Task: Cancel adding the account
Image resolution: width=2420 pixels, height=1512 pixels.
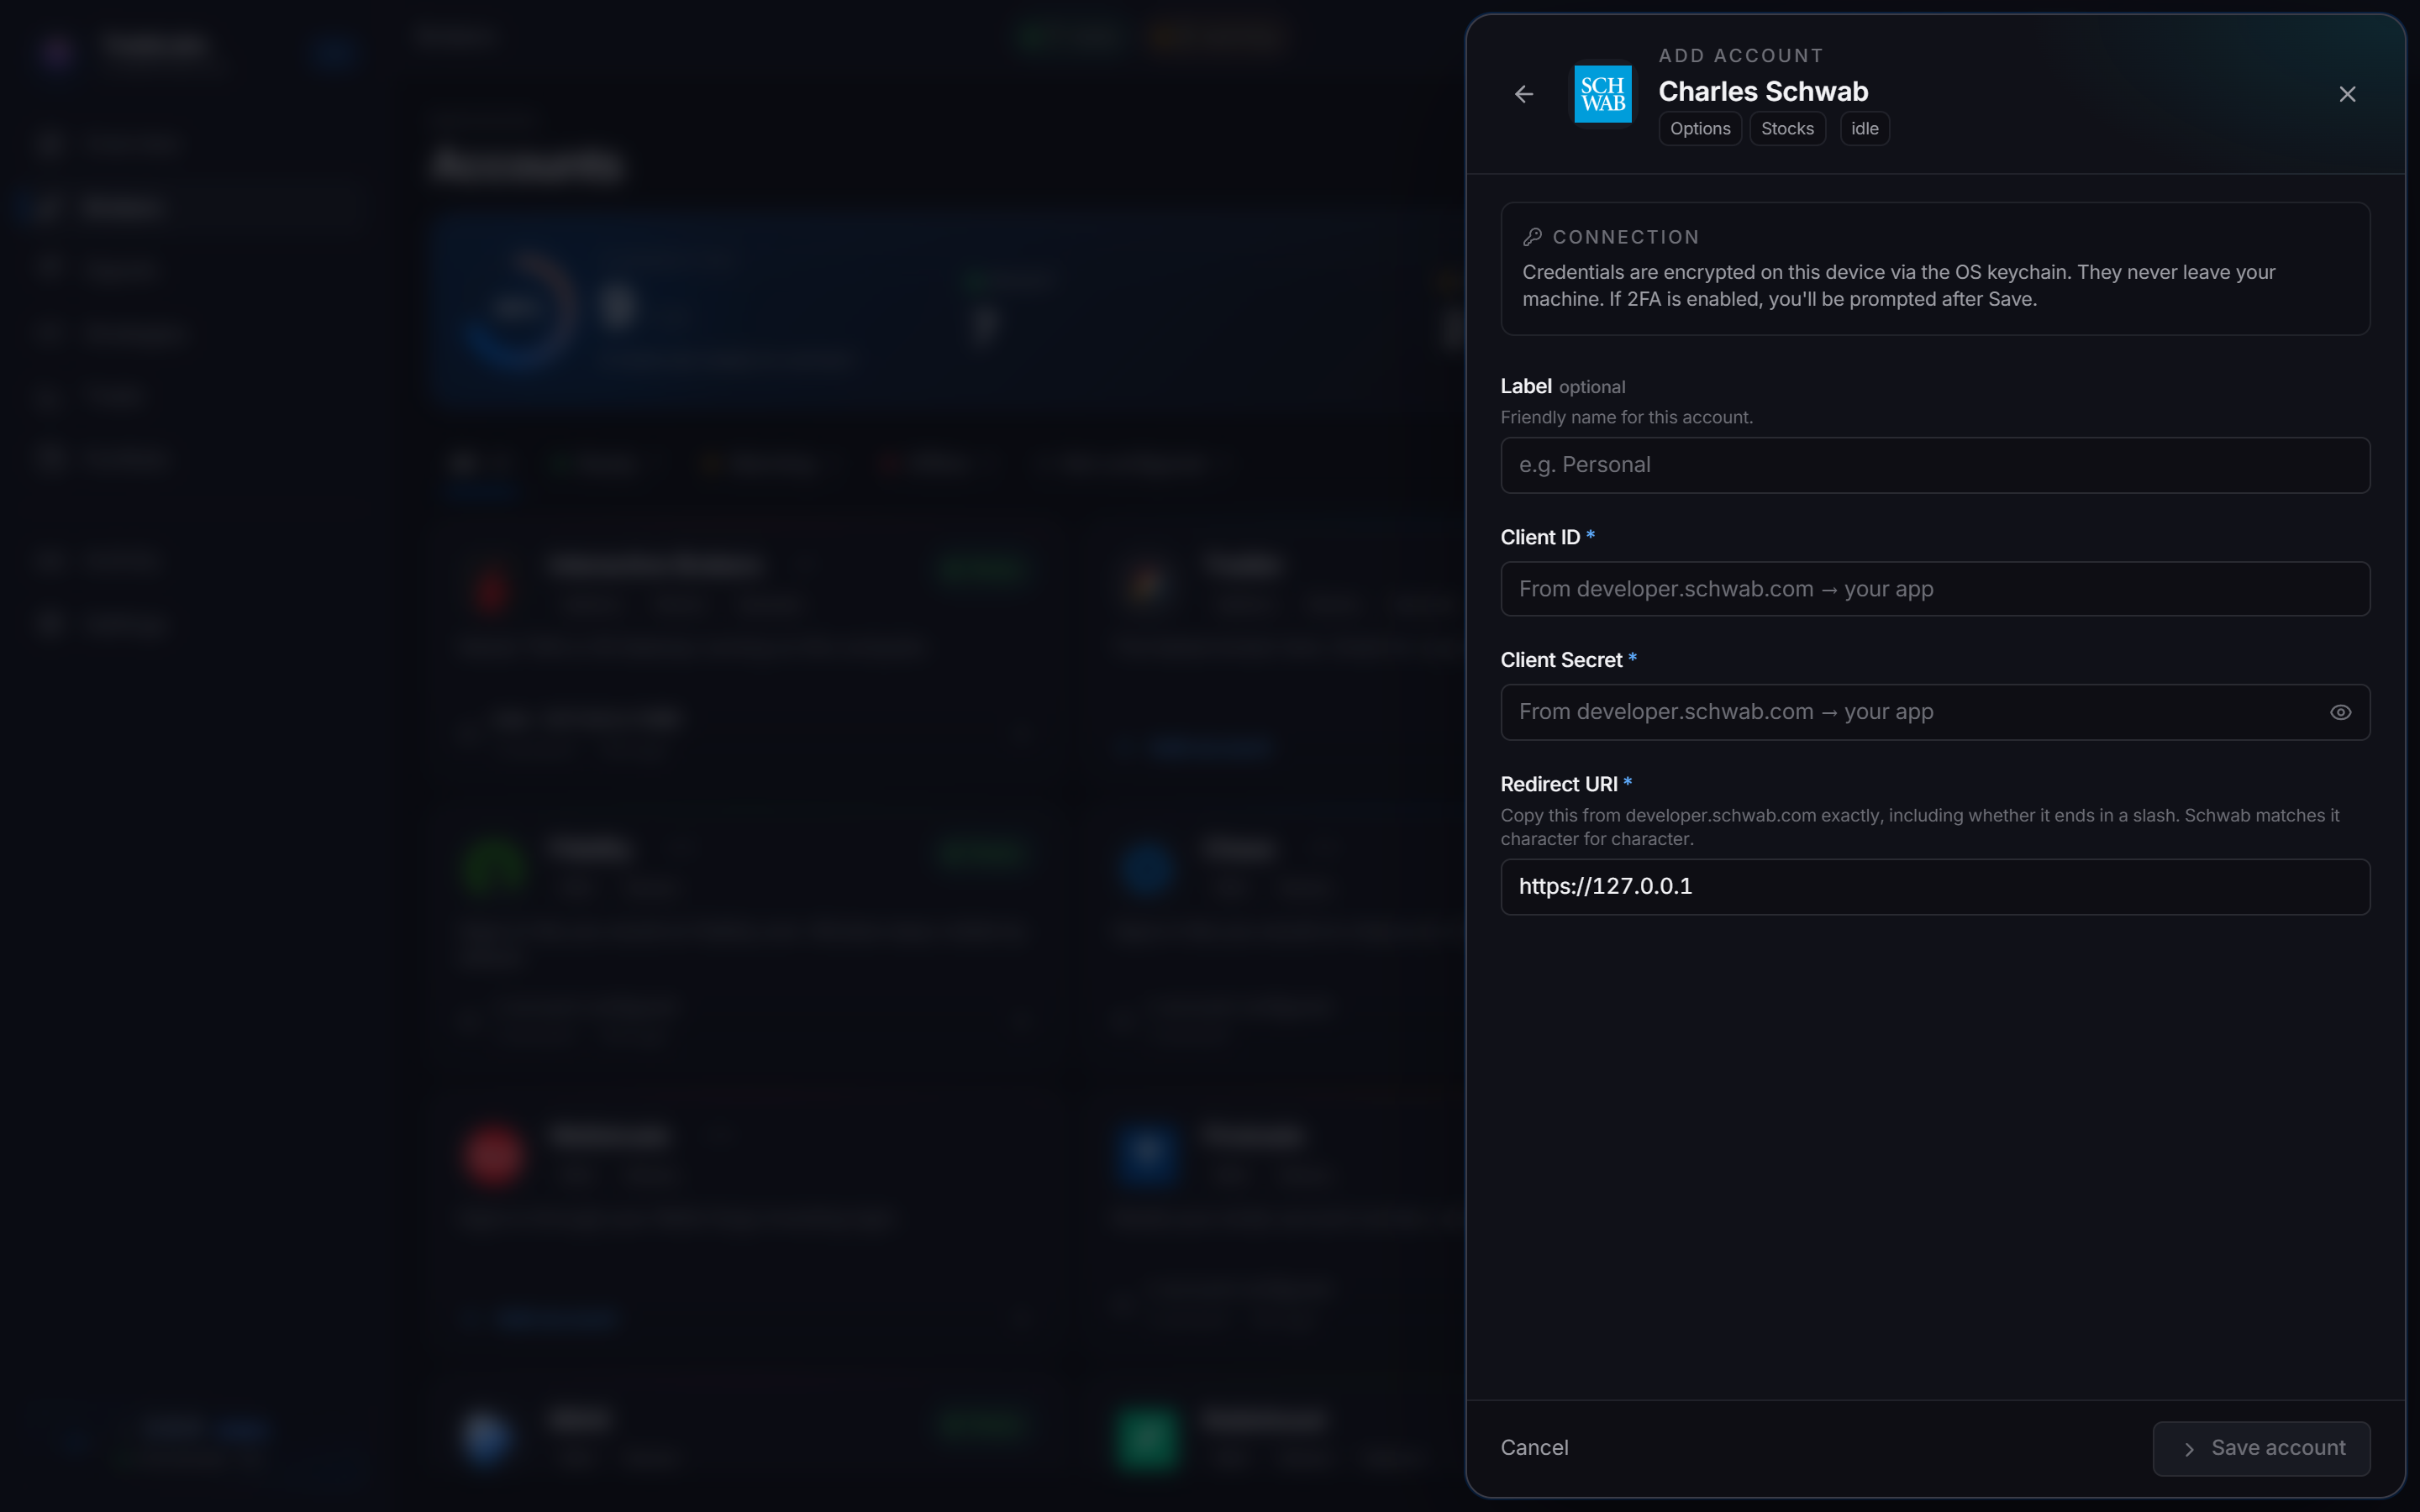Action: [1534, 1448]
